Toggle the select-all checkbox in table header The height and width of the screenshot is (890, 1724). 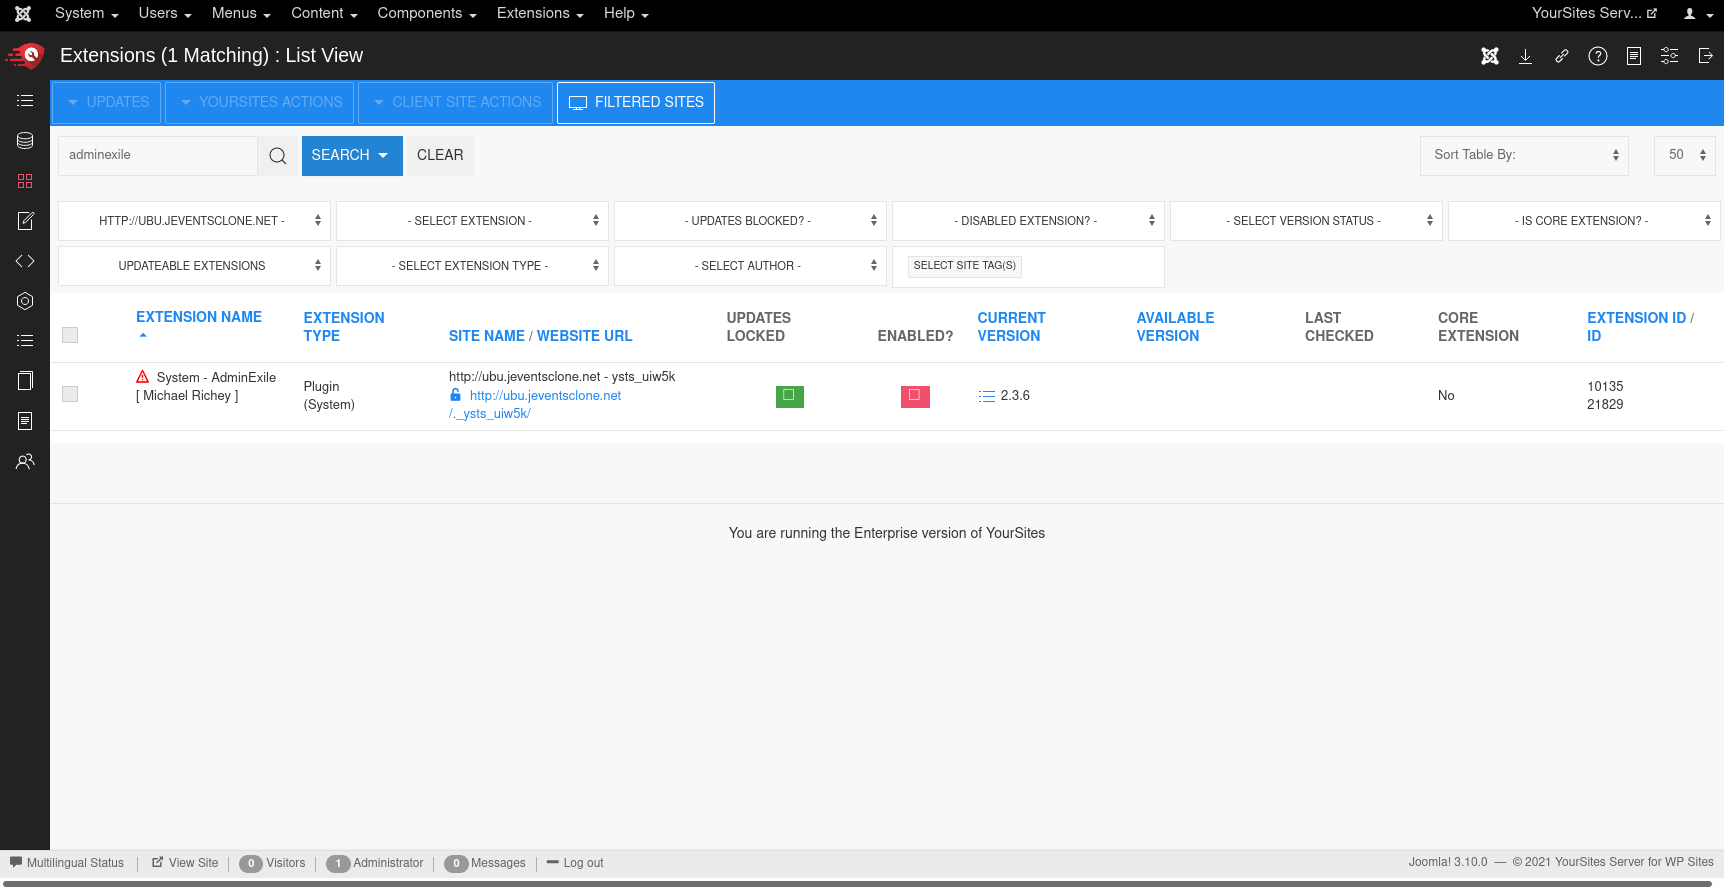pyautogui.click(x=70, y=335)
